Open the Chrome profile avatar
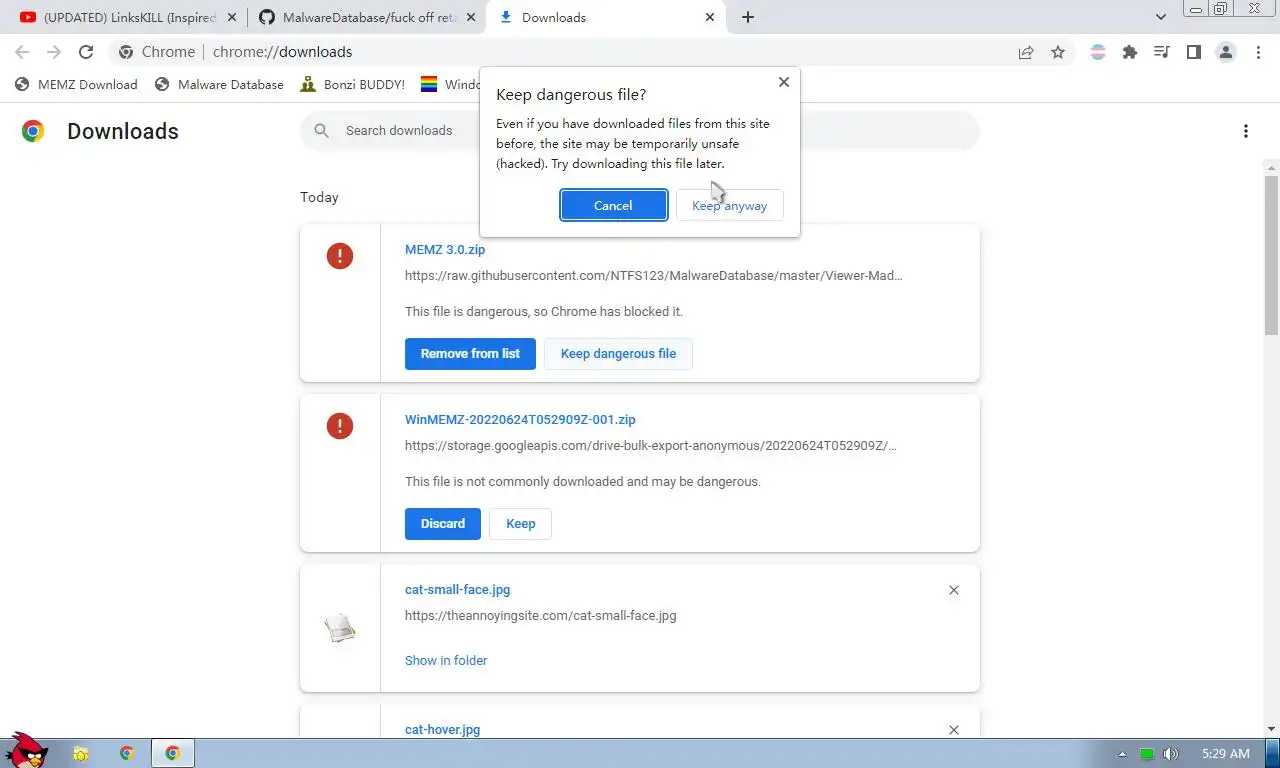Screen dimensions: 1280x768 pyautogui.click(x=1226, y=52)
